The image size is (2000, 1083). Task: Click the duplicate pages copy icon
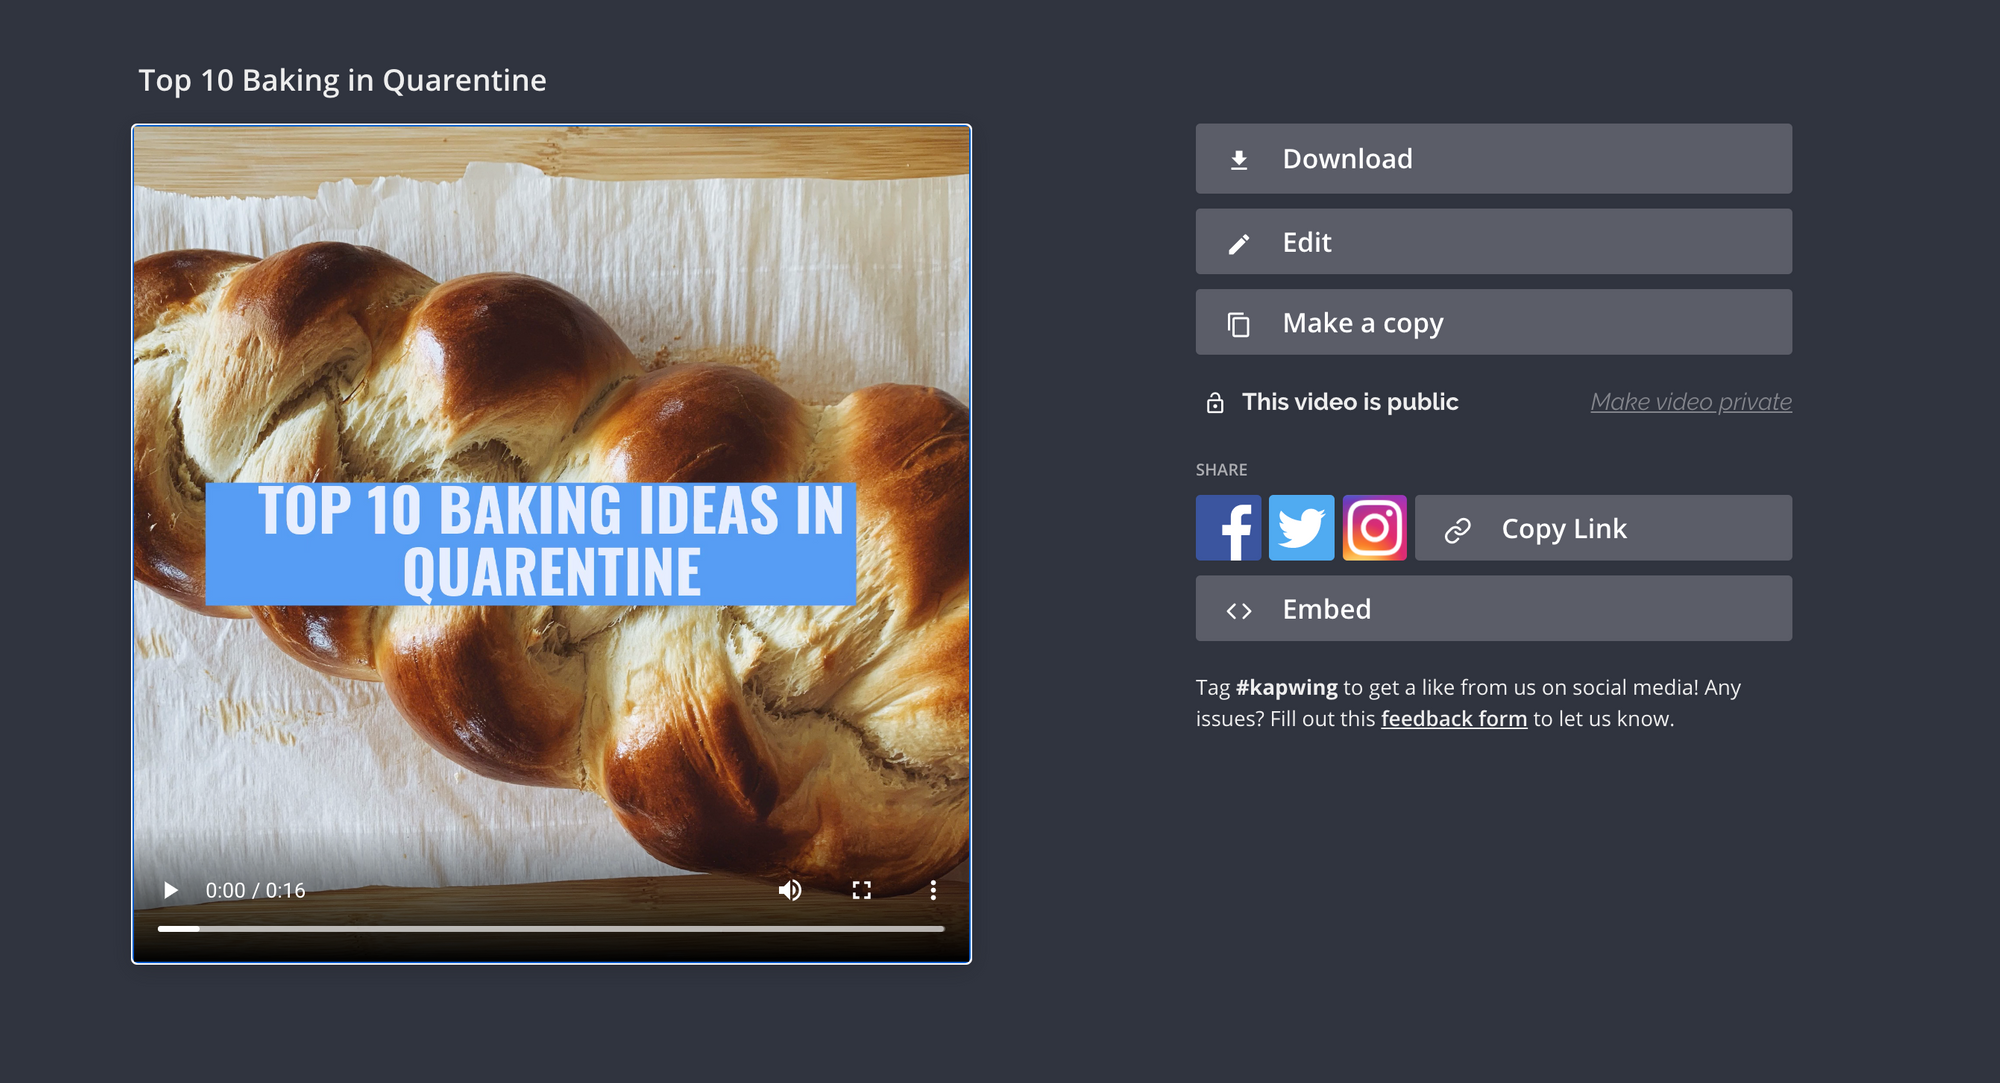click(x=1239, y=324)
